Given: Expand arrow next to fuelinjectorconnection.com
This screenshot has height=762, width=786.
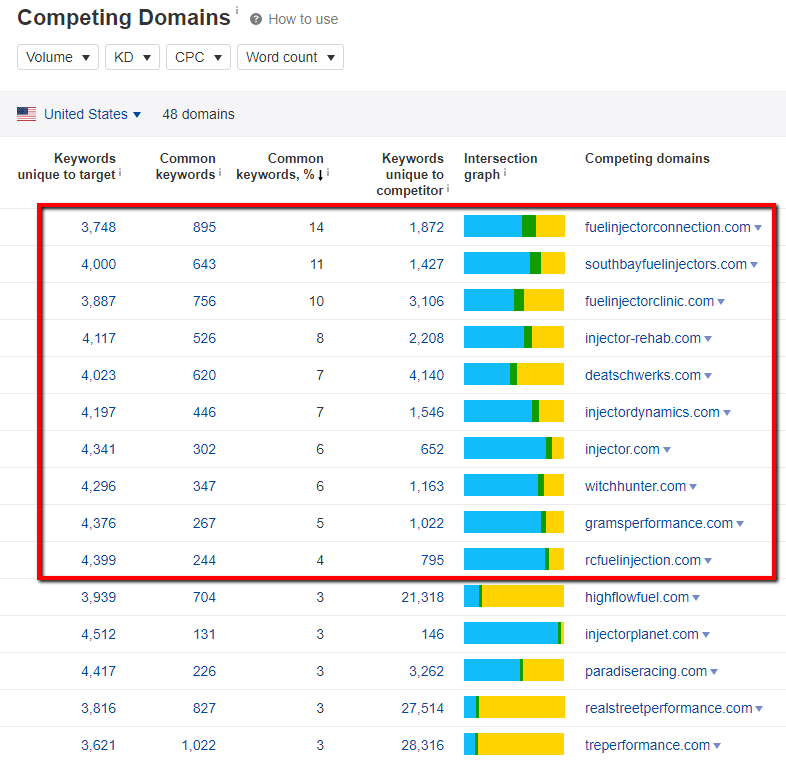Looking at the screenshot, I should coord(758,228).
